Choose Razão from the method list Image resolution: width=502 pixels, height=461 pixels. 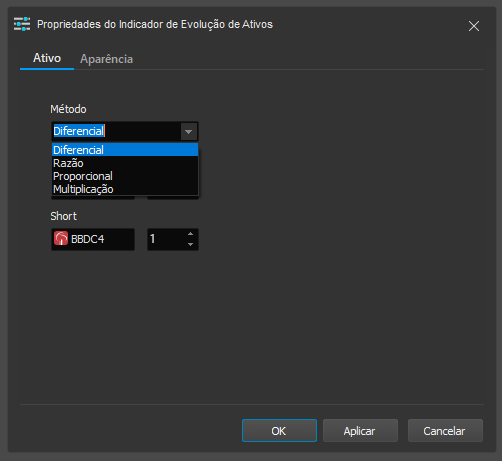click(x=125, y=163)
